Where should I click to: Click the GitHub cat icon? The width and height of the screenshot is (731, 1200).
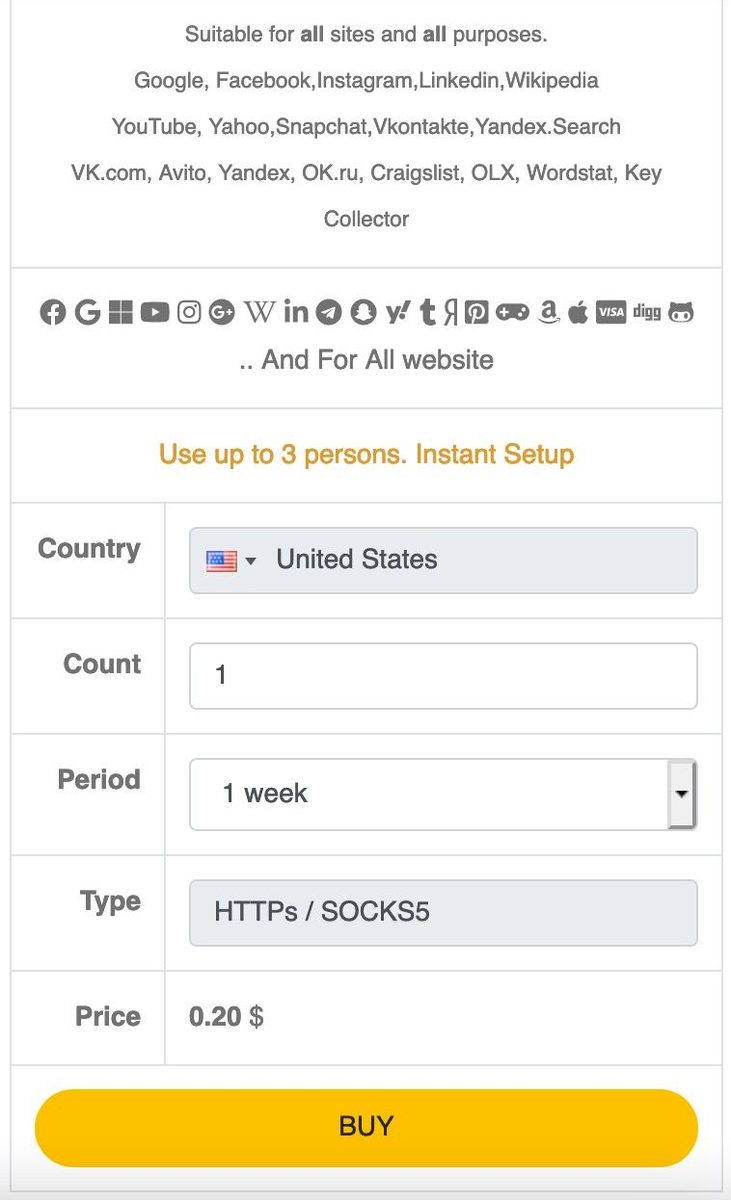(681, 313)
